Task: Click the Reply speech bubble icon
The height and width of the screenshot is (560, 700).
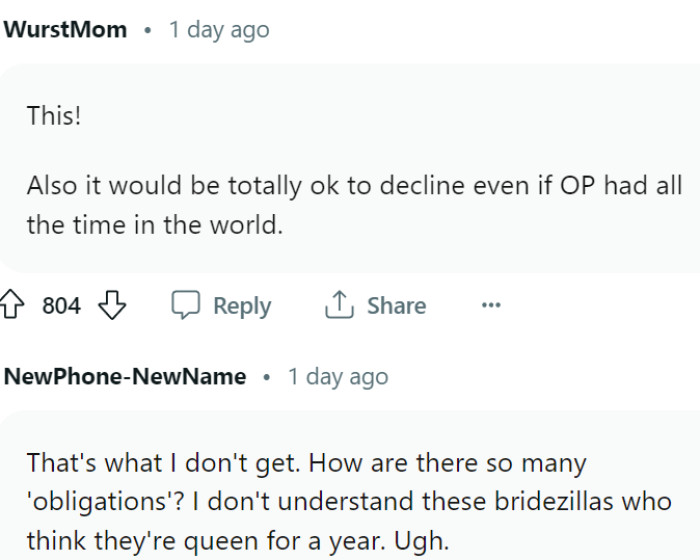Action: (x=186, y=306)
